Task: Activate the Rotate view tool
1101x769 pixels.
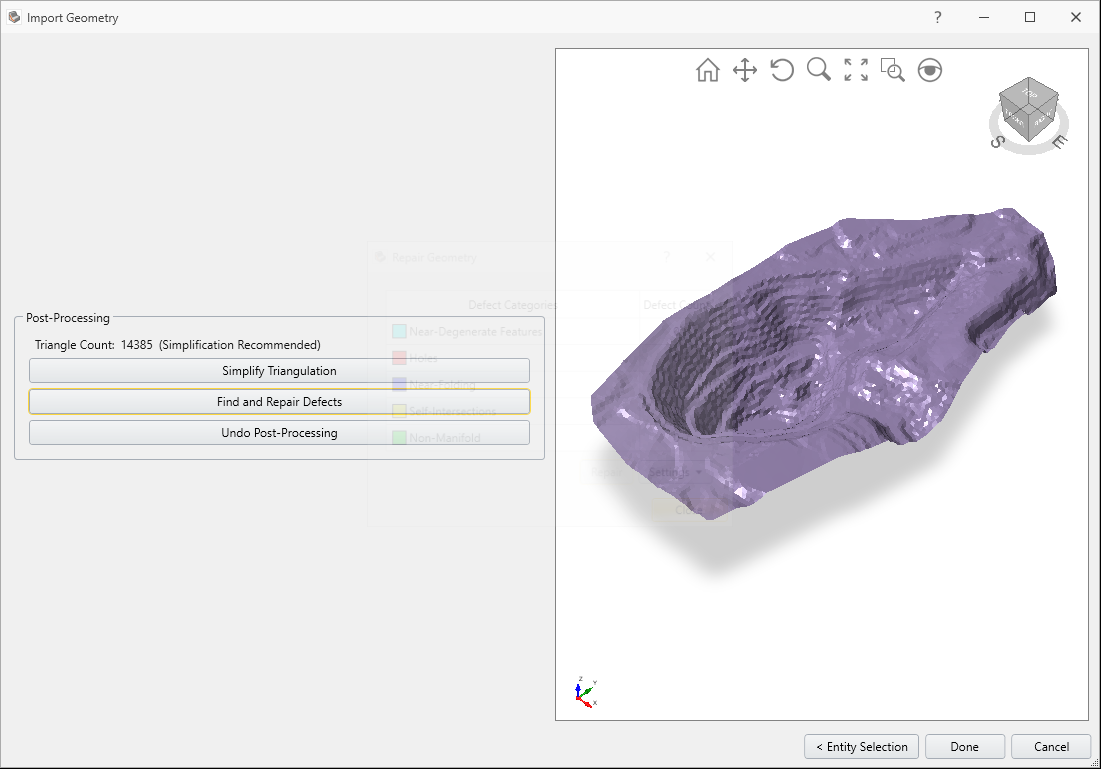Action: 782,70
